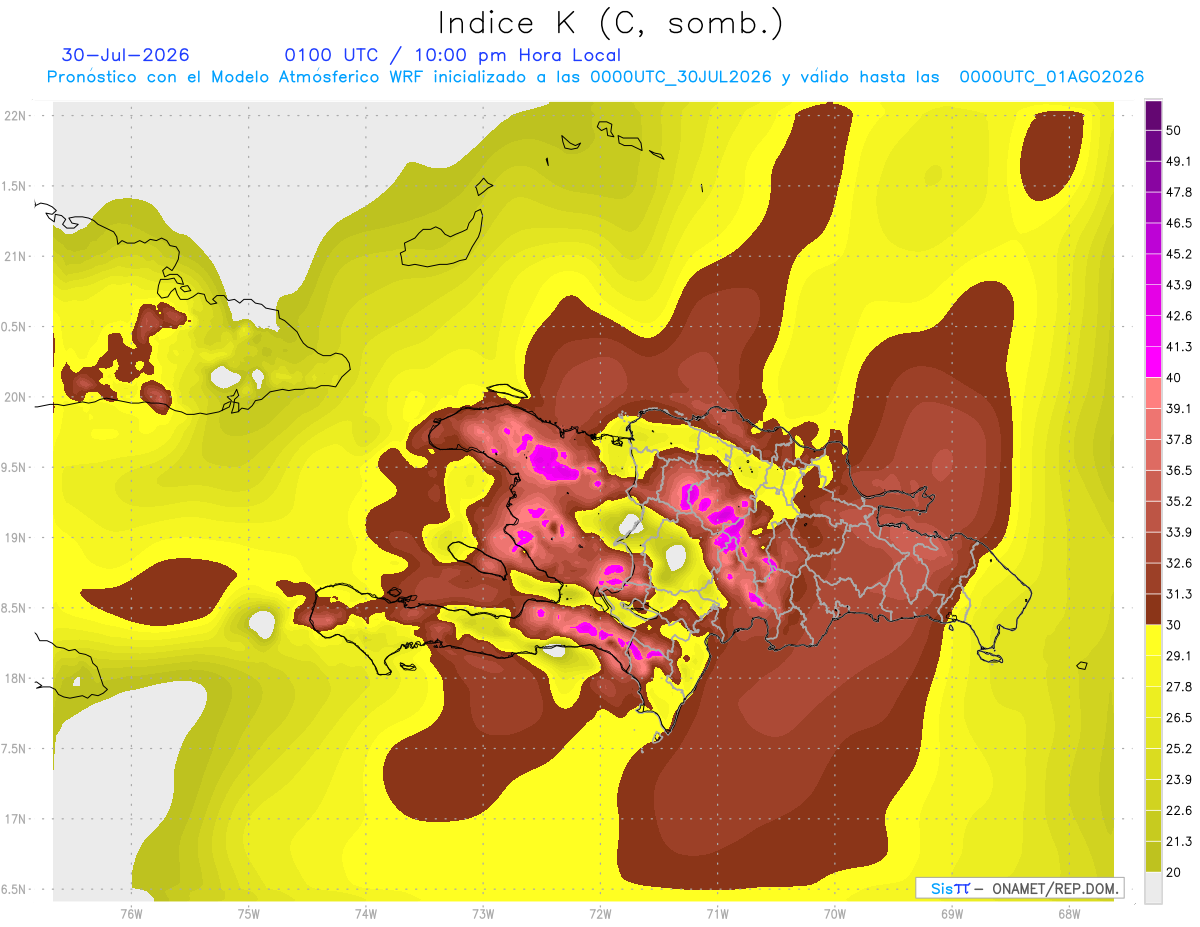Click the "19N" latitude label
This screenshot has height=927, width=1200.
16,538
